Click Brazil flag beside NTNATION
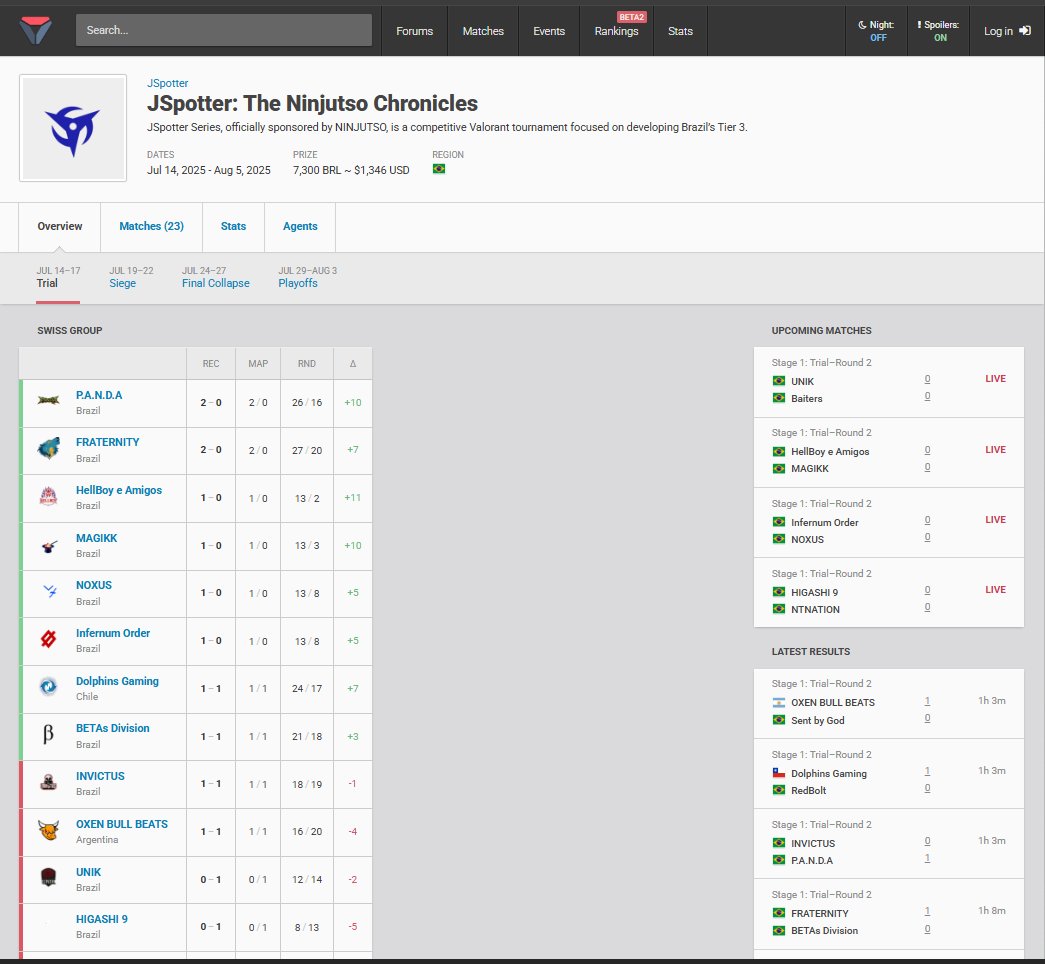The width and height of the screenshot is (1045, 964). coord(778,609)
